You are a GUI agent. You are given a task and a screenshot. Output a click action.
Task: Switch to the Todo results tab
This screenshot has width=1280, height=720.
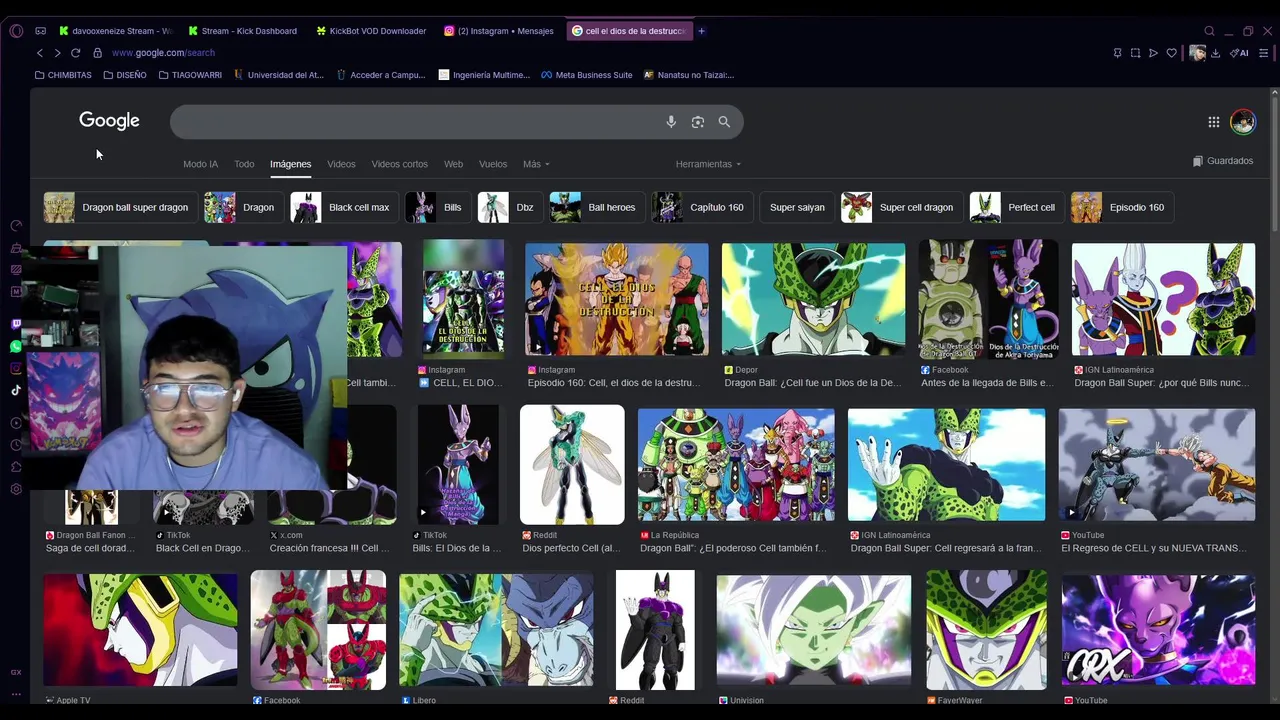(244, 164)
